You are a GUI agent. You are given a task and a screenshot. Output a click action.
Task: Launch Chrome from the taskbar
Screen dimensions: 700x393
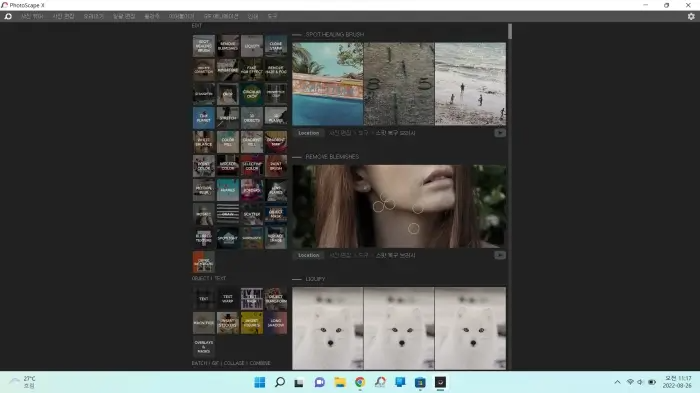click(360, 382)
